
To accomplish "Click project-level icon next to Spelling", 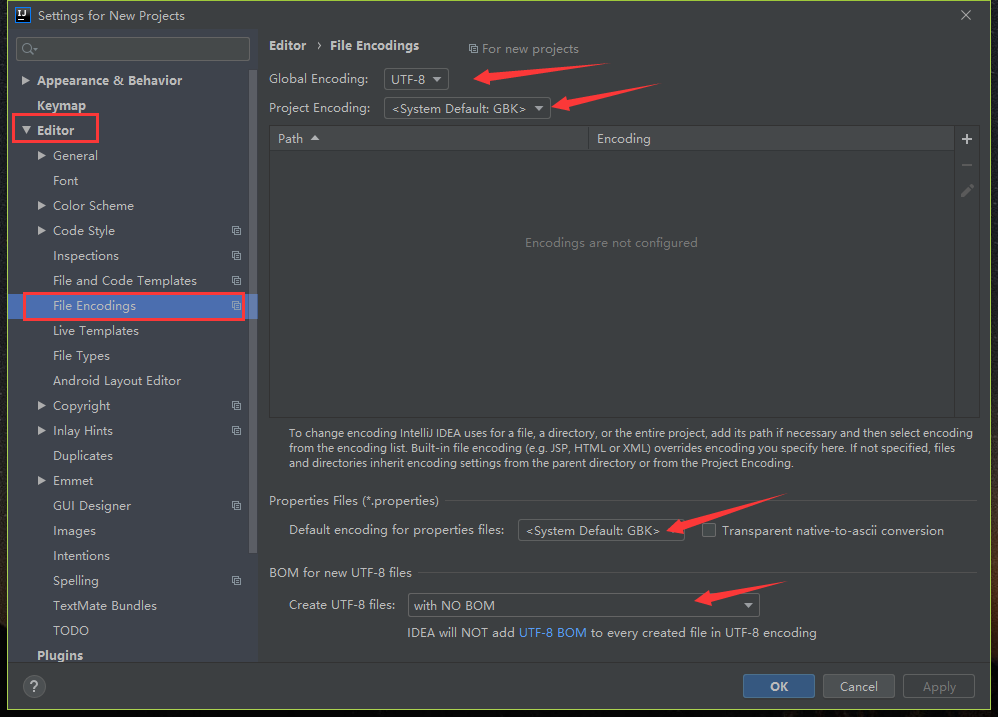I will (x=236, y=580).
